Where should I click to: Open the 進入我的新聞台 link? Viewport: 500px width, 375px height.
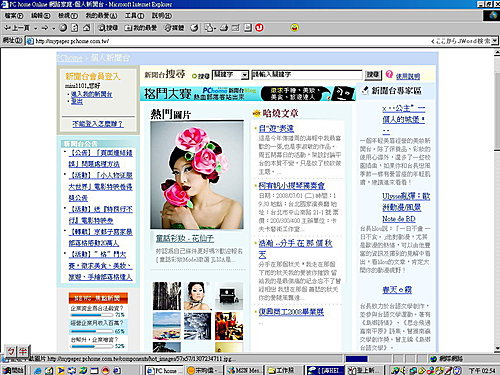point(91,94)
